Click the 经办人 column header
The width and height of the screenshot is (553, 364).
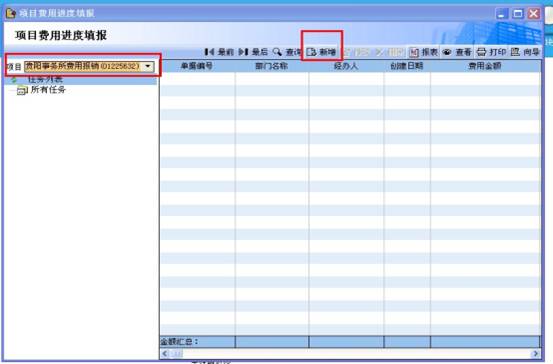pos(346,66)
